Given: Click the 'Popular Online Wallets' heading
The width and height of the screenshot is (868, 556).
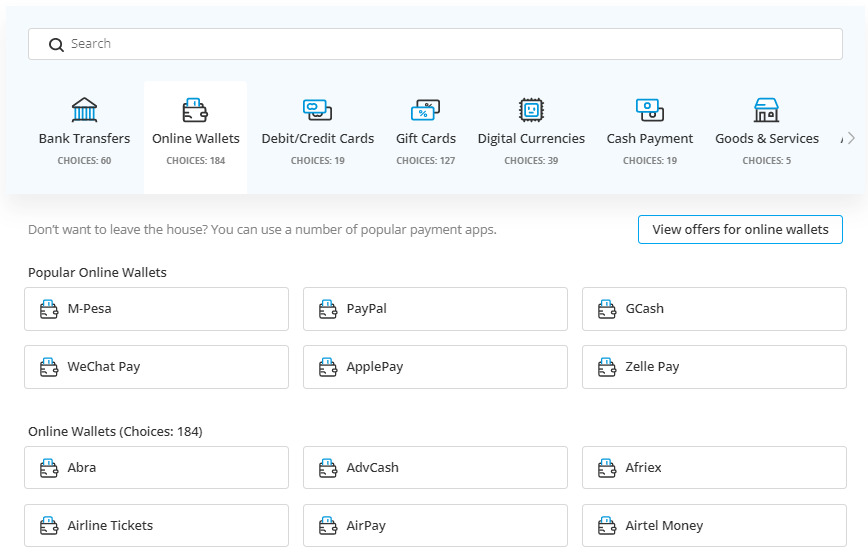Looking at the screenshot, I should [97, 272].
